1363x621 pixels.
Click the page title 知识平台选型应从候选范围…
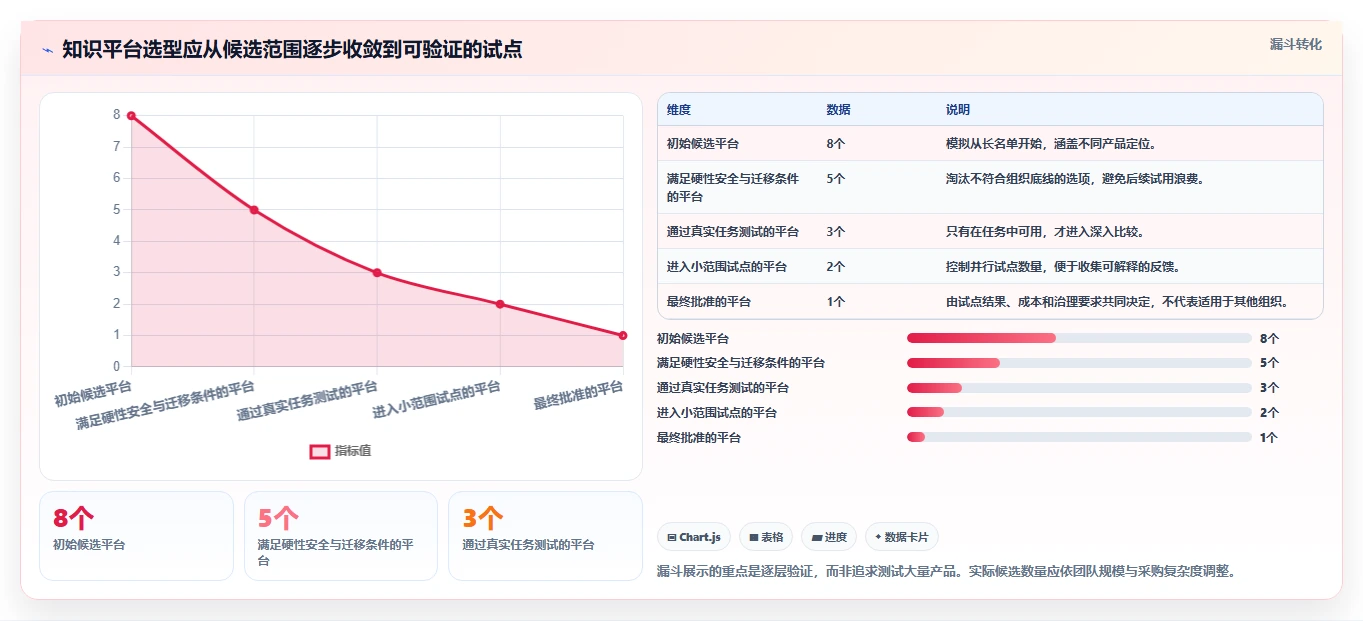(292, 49)
